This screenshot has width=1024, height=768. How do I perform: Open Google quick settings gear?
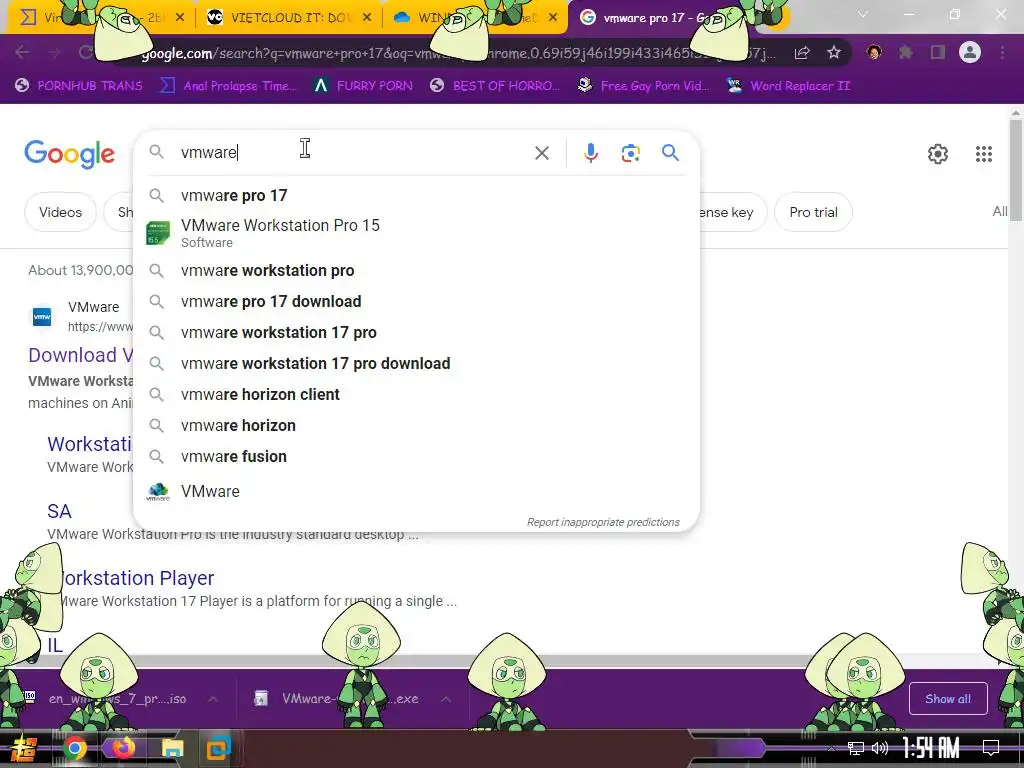[938, 154]
